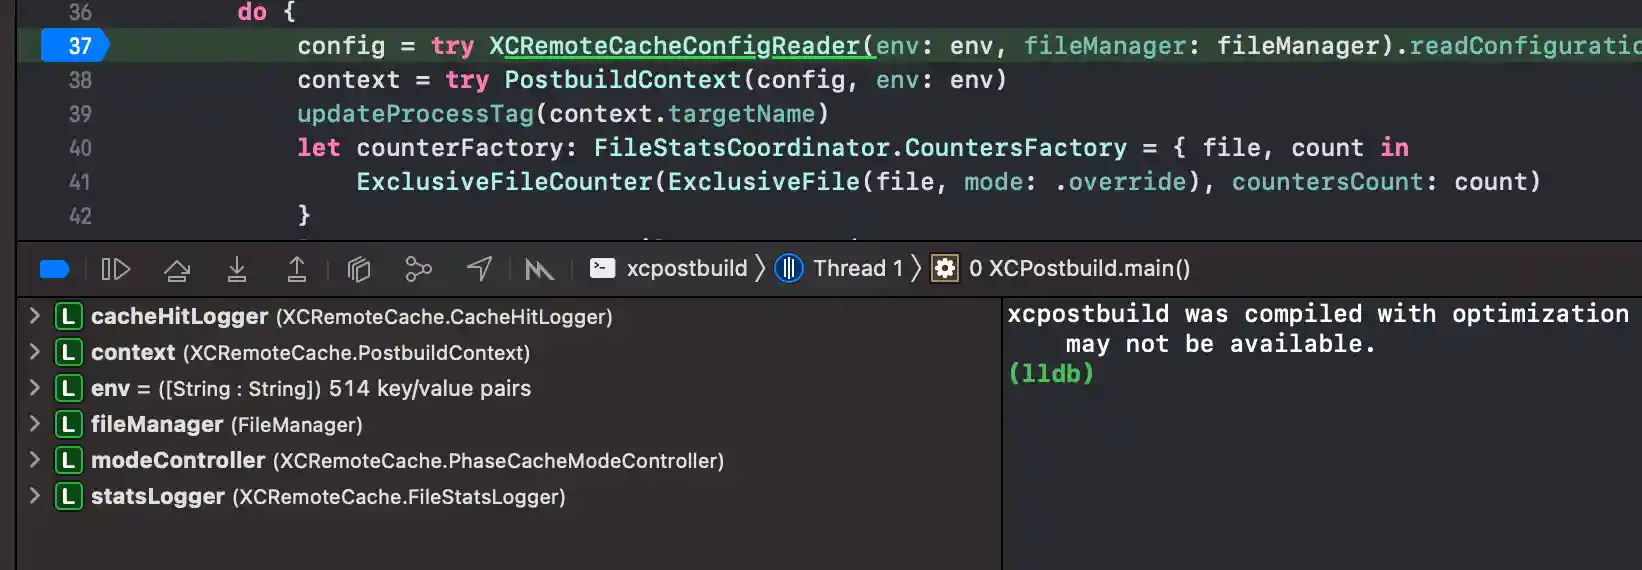Select the xcpostbuild process in jump bar
Viewport: 1642px width, 570px height.
pos(669,268)
